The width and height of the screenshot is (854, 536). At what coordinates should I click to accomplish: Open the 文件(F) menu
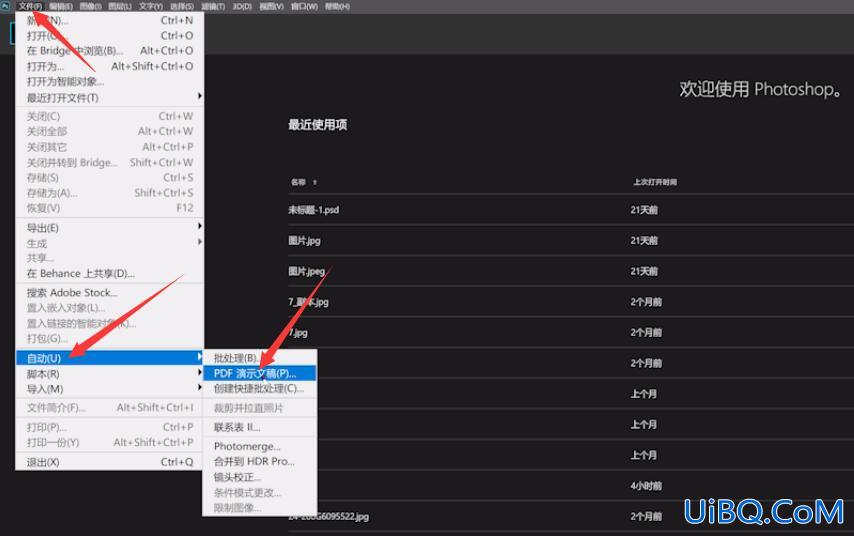30,6
